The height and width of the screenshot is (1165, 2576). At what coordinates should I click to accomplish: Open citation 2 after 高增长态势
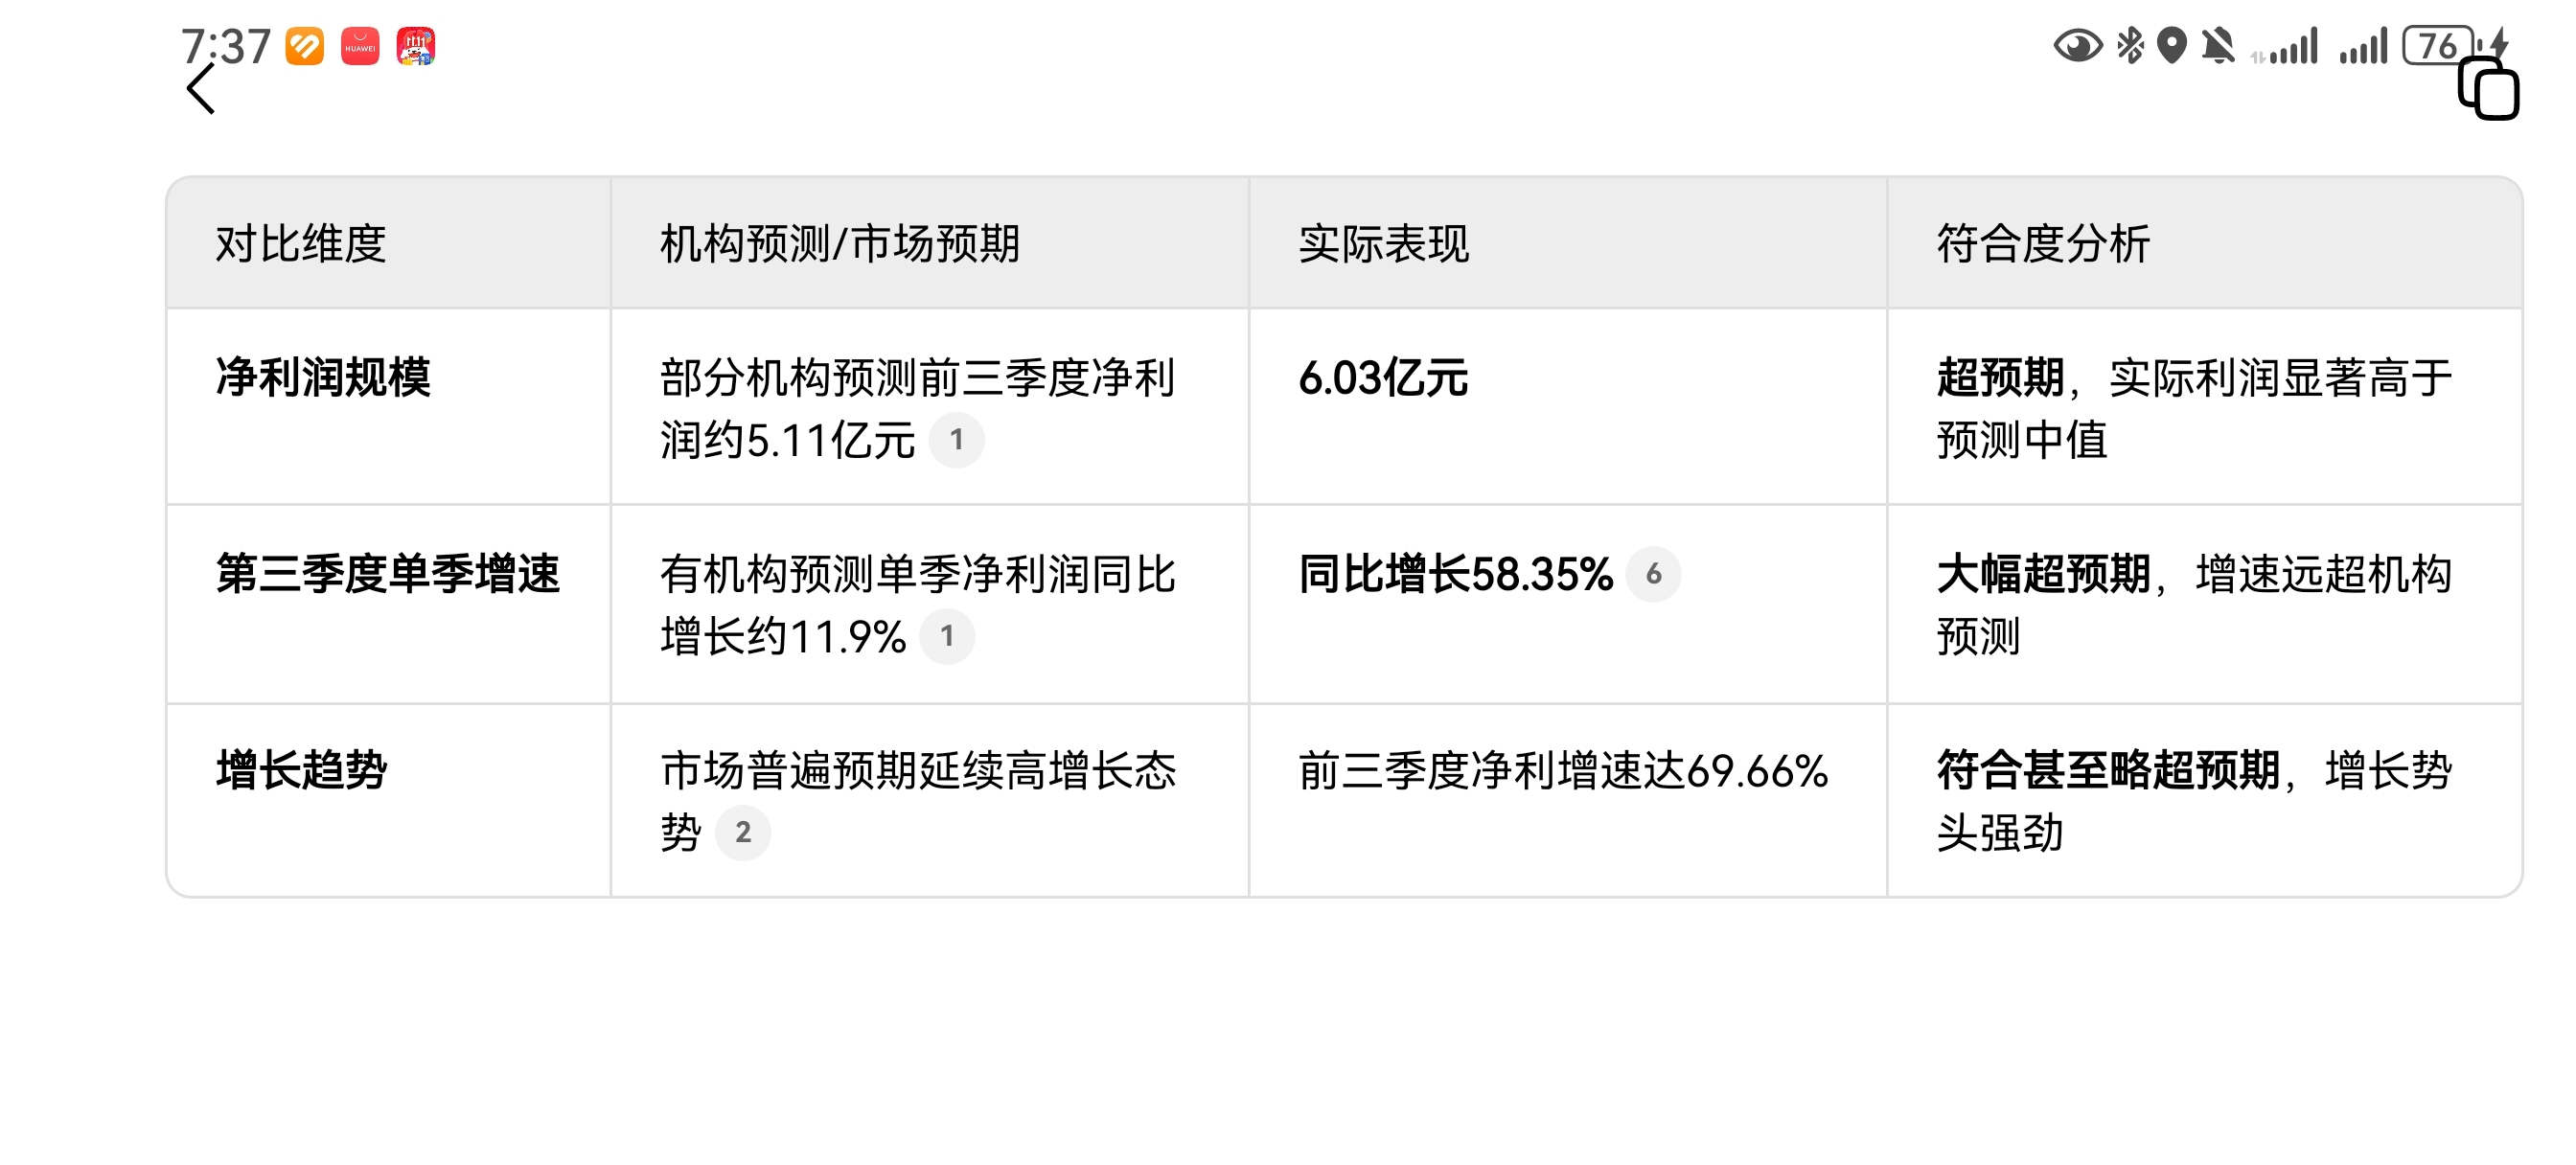click(x=742, y=832)
